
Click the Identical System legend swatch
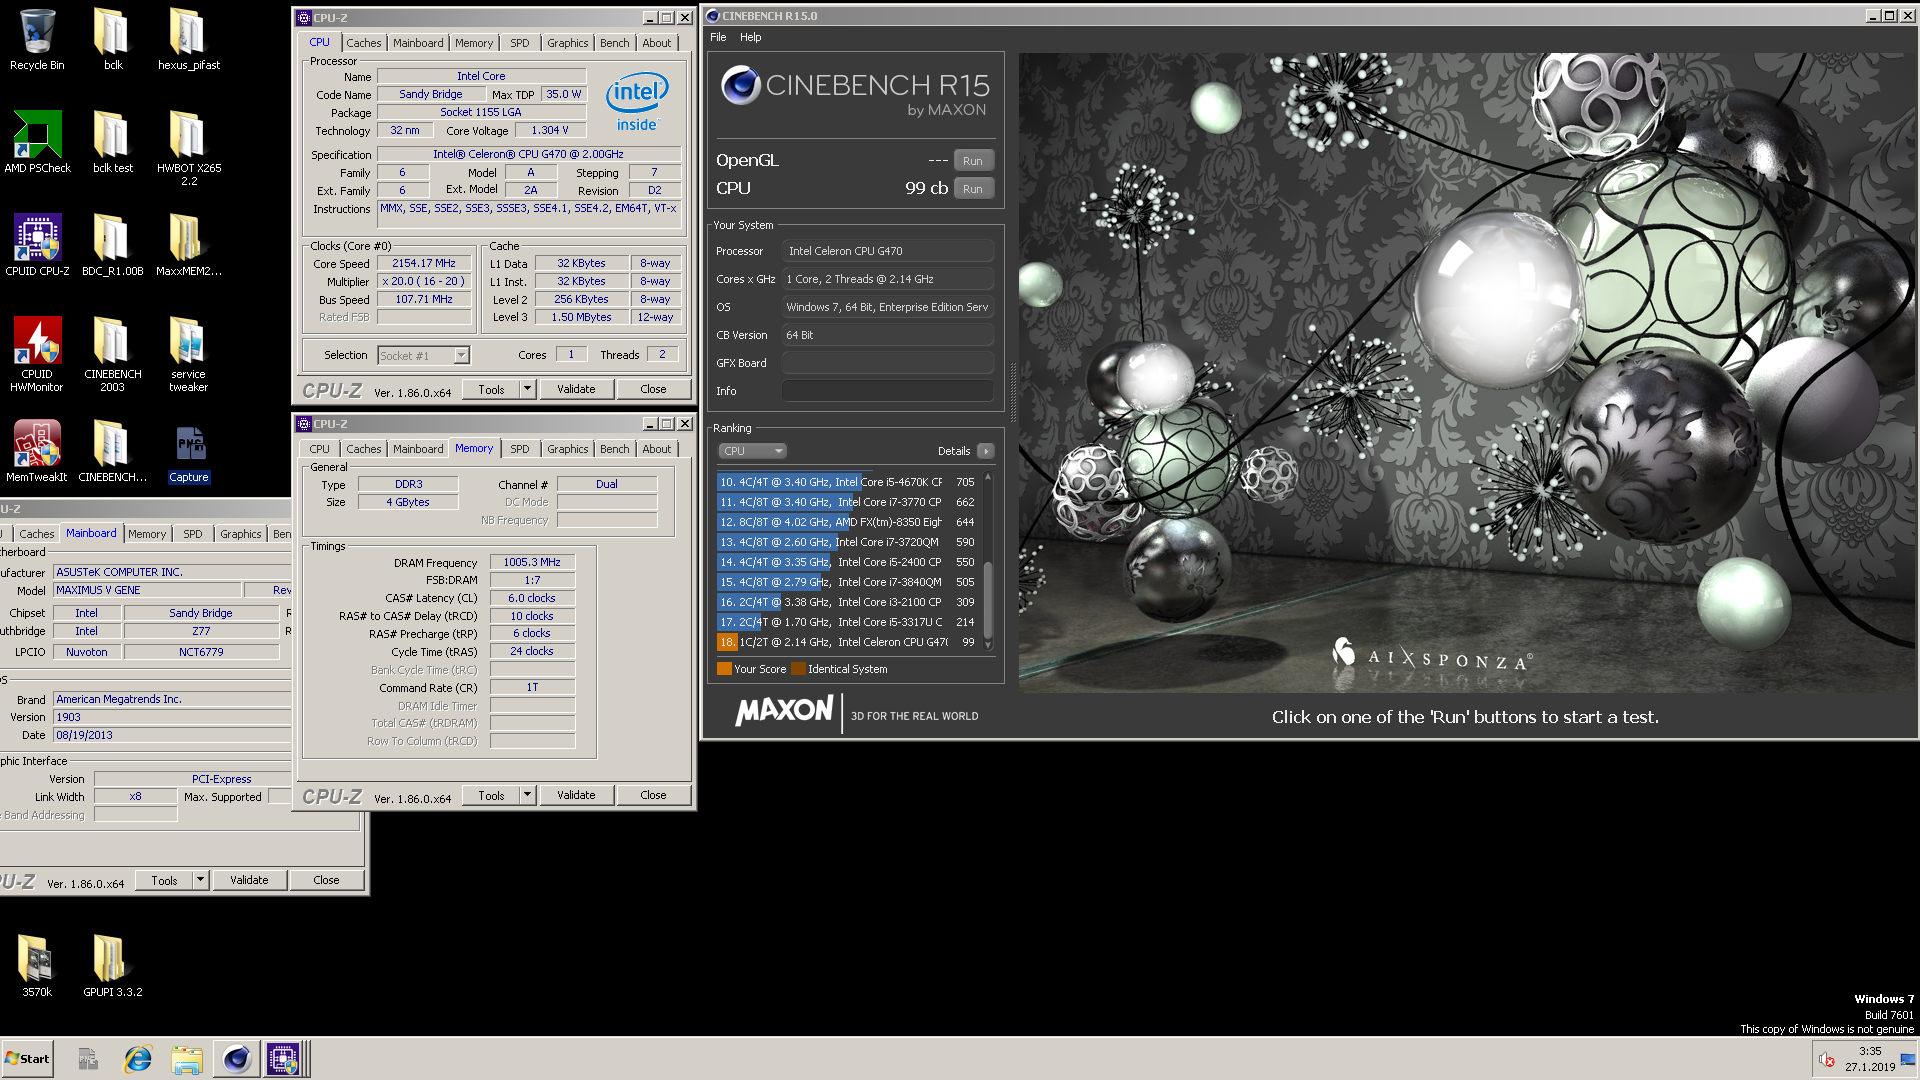coord(798,669)
